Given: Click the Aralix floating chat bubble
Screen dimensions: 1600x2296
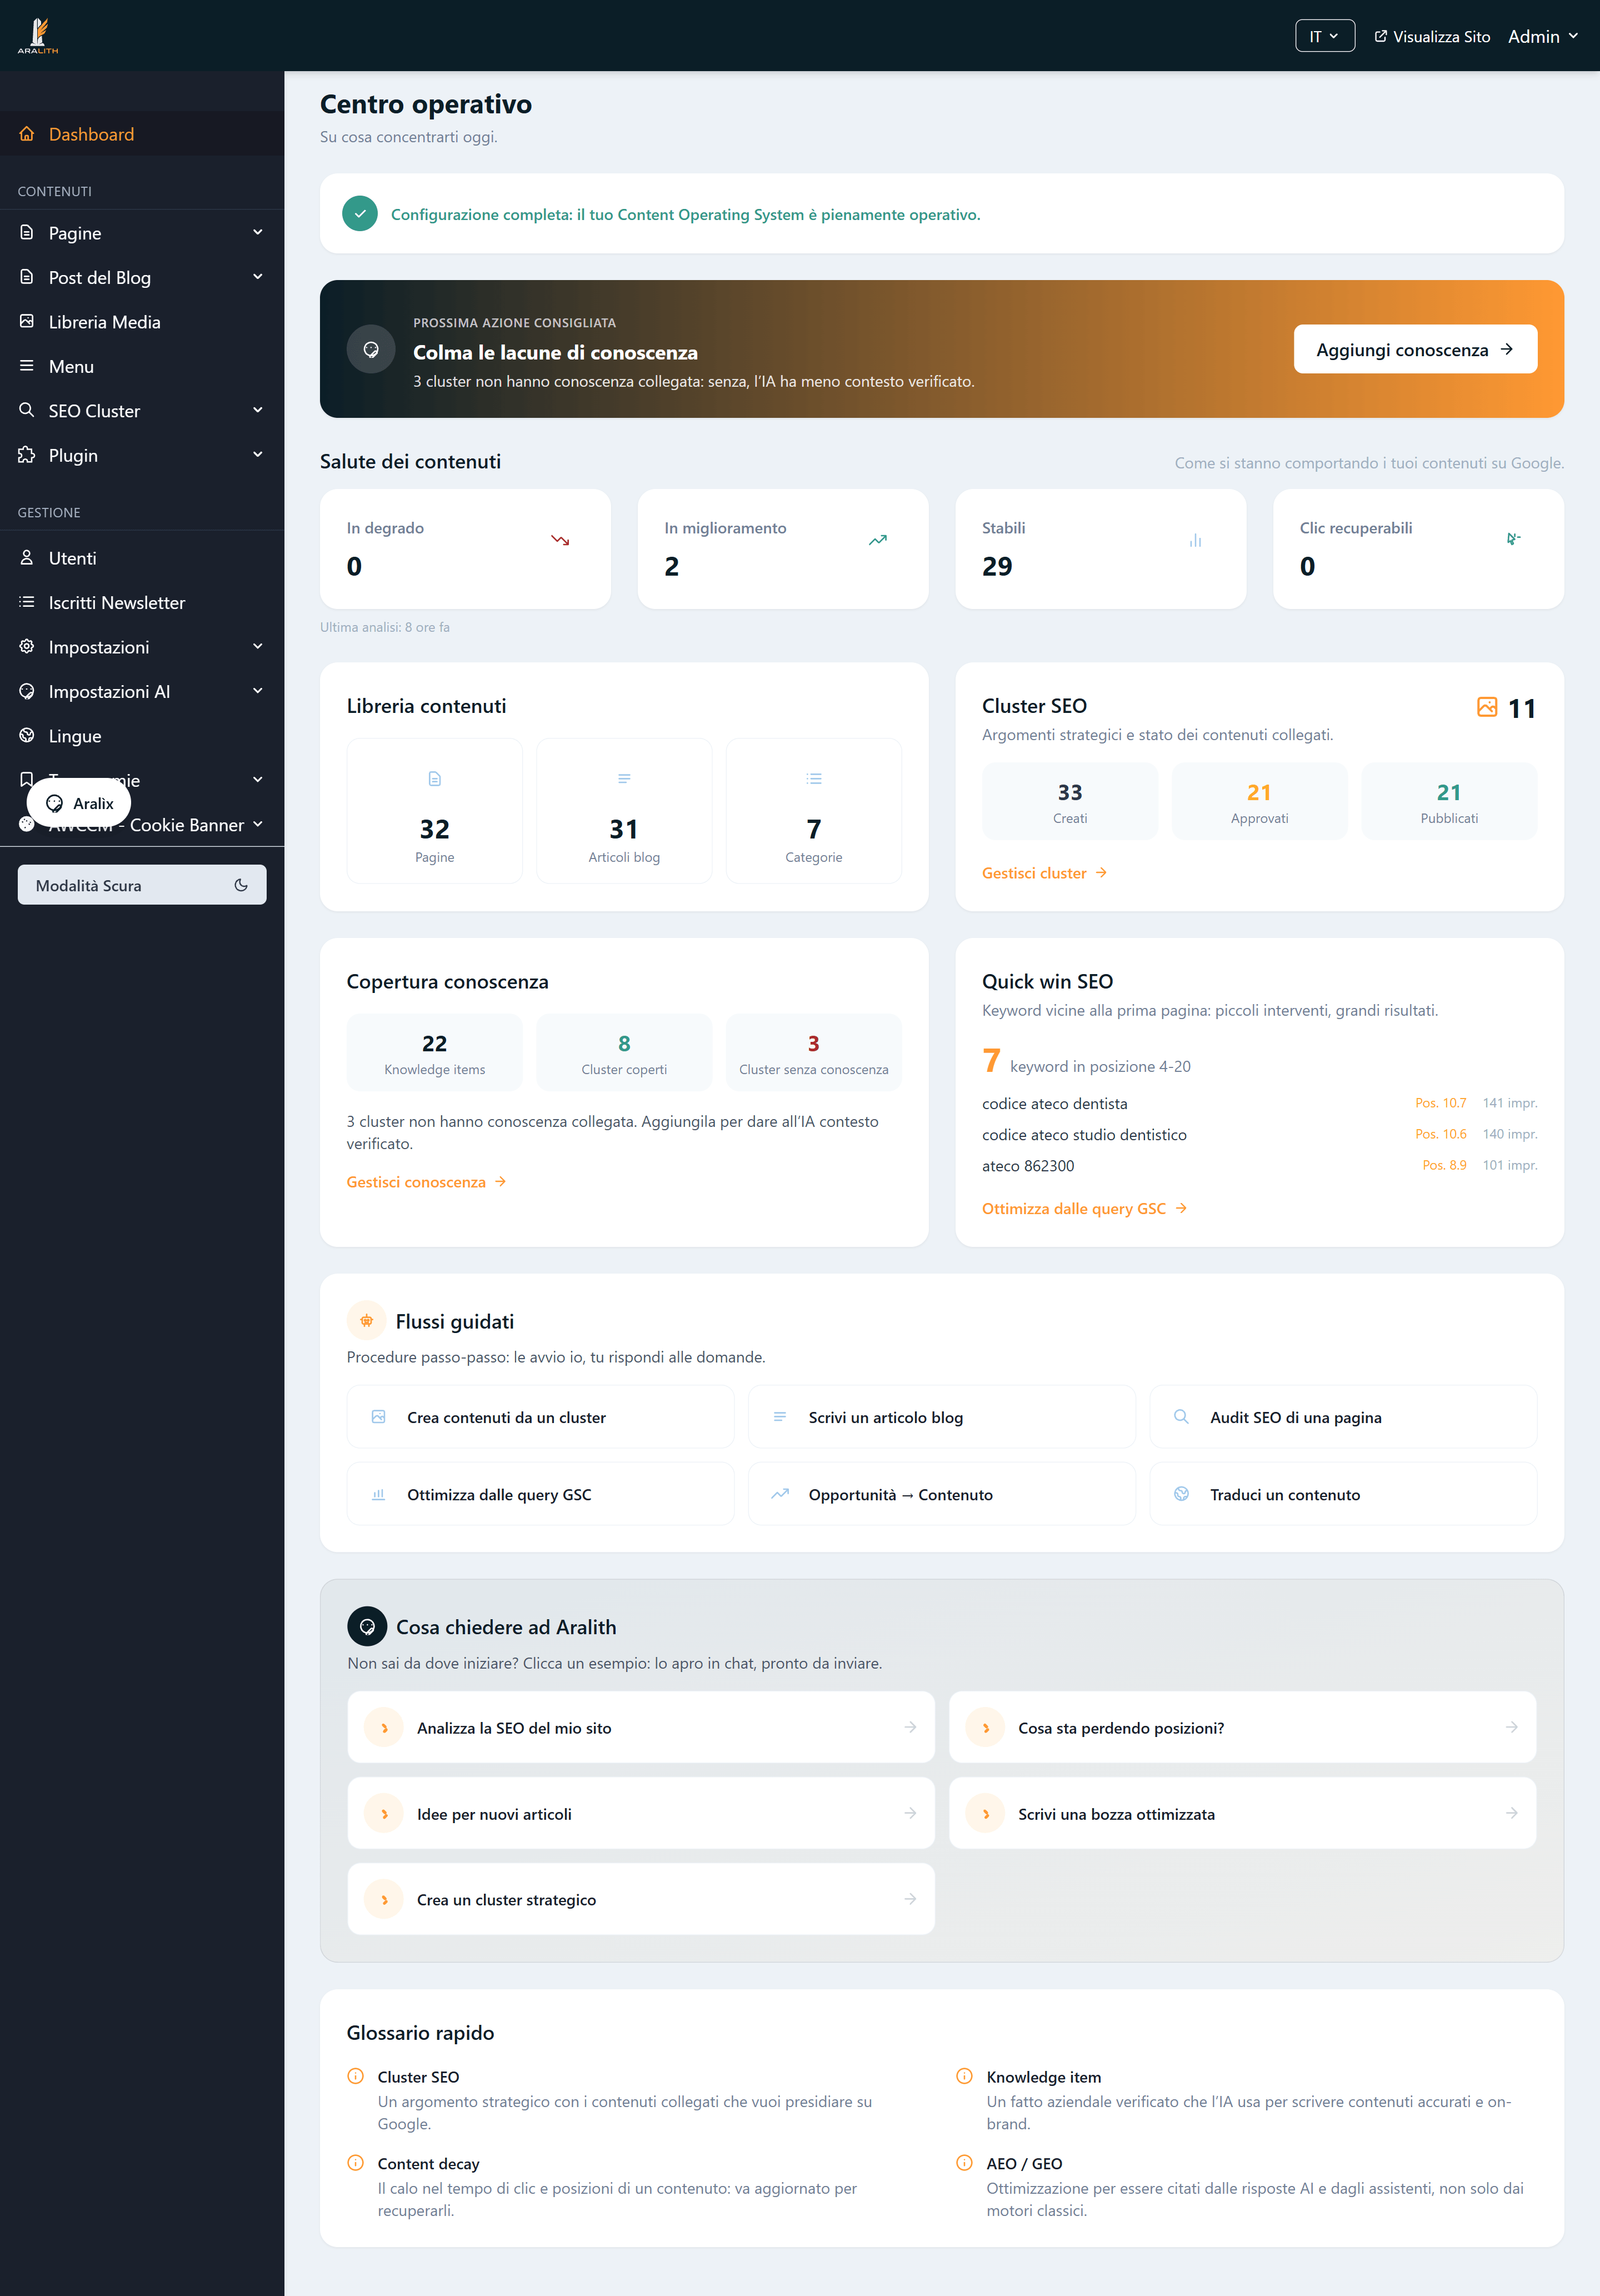Looking at the screenshot, I should click(x=79, y=803).
